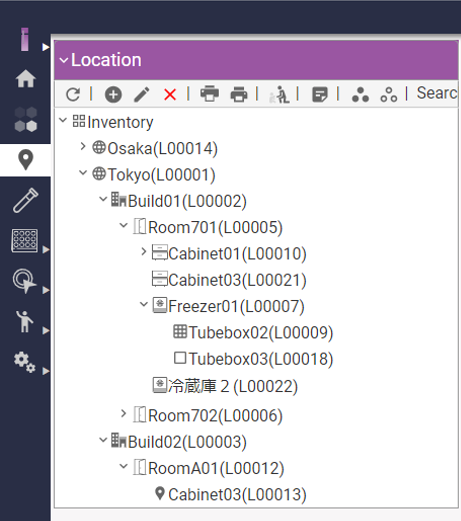Click the person moving item icon

tap(280, 95)
